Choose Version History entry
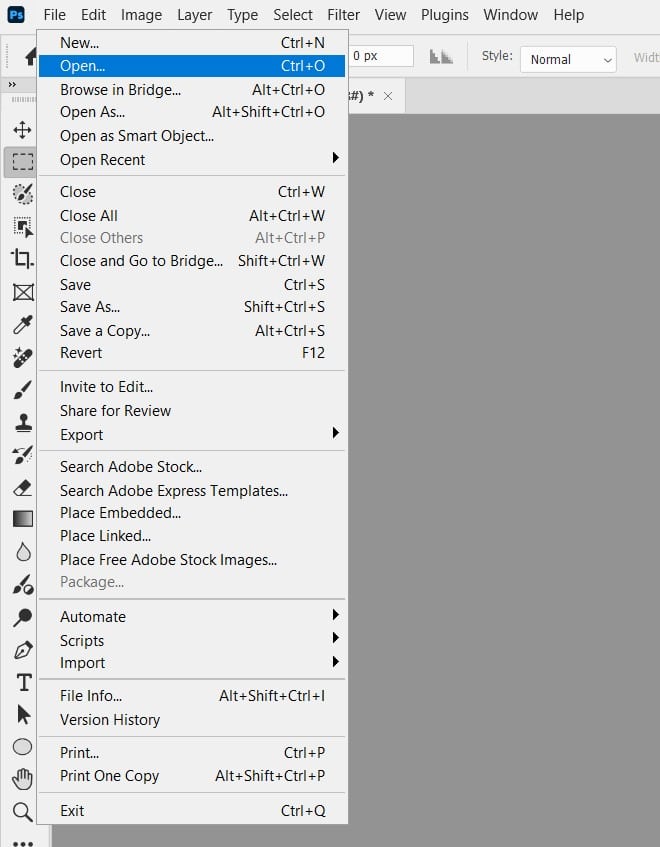Viewport: 660px width, 847px height. click(192, 720)
